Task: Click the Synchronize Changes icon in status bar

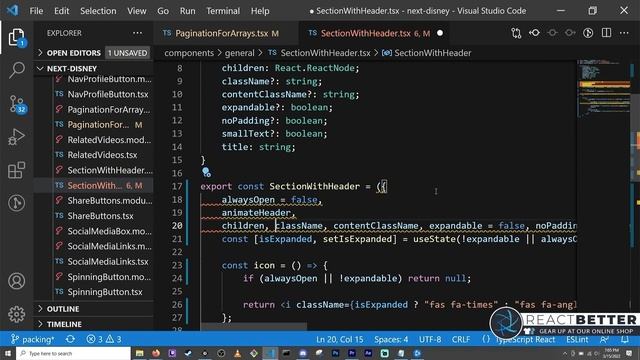Action: (70, 339)
